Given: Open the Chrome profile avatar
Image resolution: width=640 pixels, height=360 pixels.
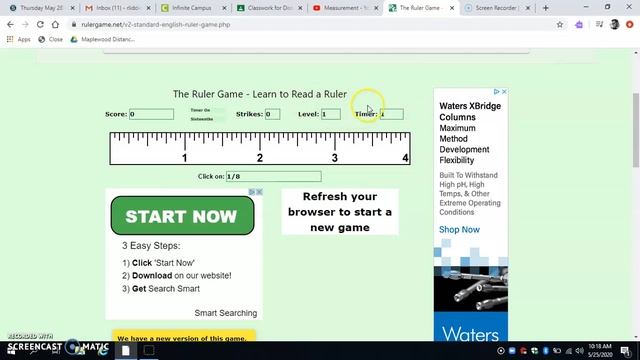Looking at the screenshot, I should pos(615,24).
